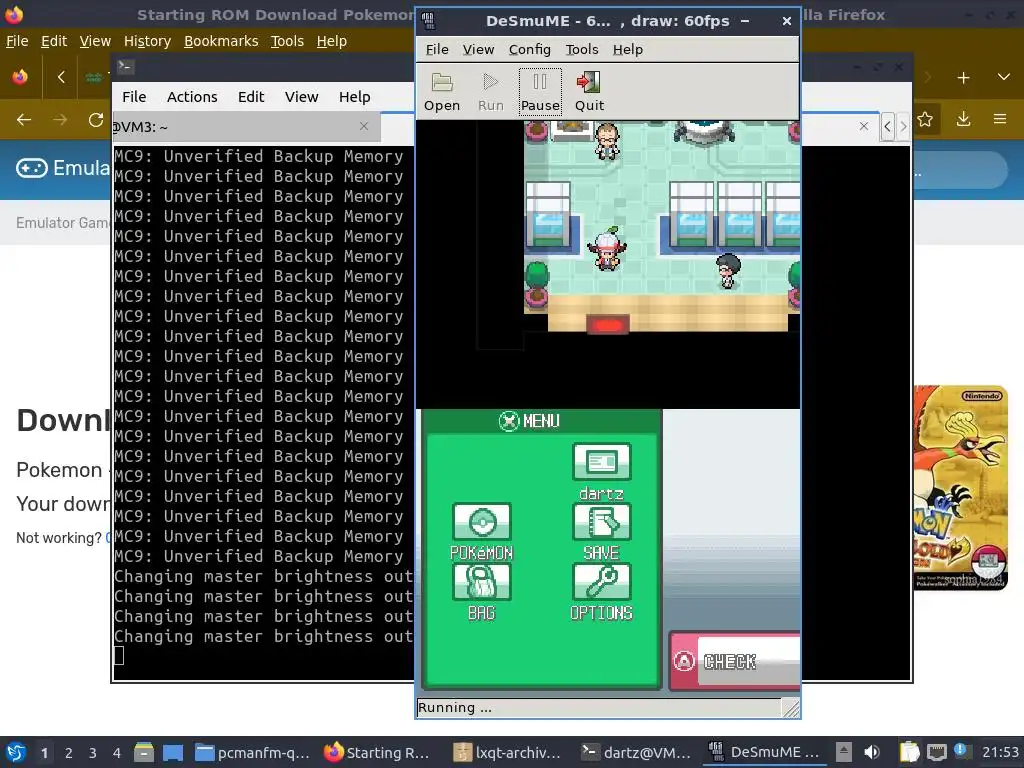Tap the CHECK button on touch screen

click(x=735, y=661)
